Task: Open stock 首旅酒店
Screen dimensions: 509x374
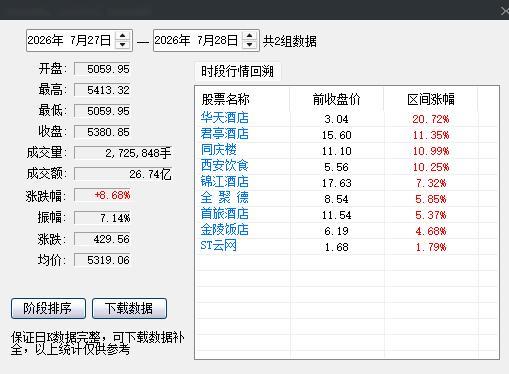Action: [225, 214]
